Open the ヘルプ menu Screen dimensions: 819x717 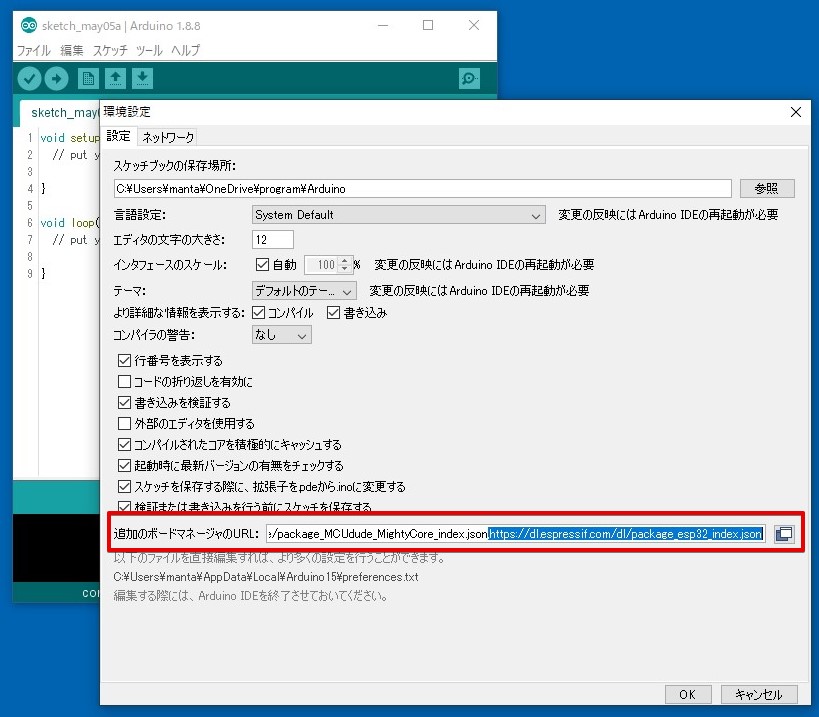[x=185, y=51]
